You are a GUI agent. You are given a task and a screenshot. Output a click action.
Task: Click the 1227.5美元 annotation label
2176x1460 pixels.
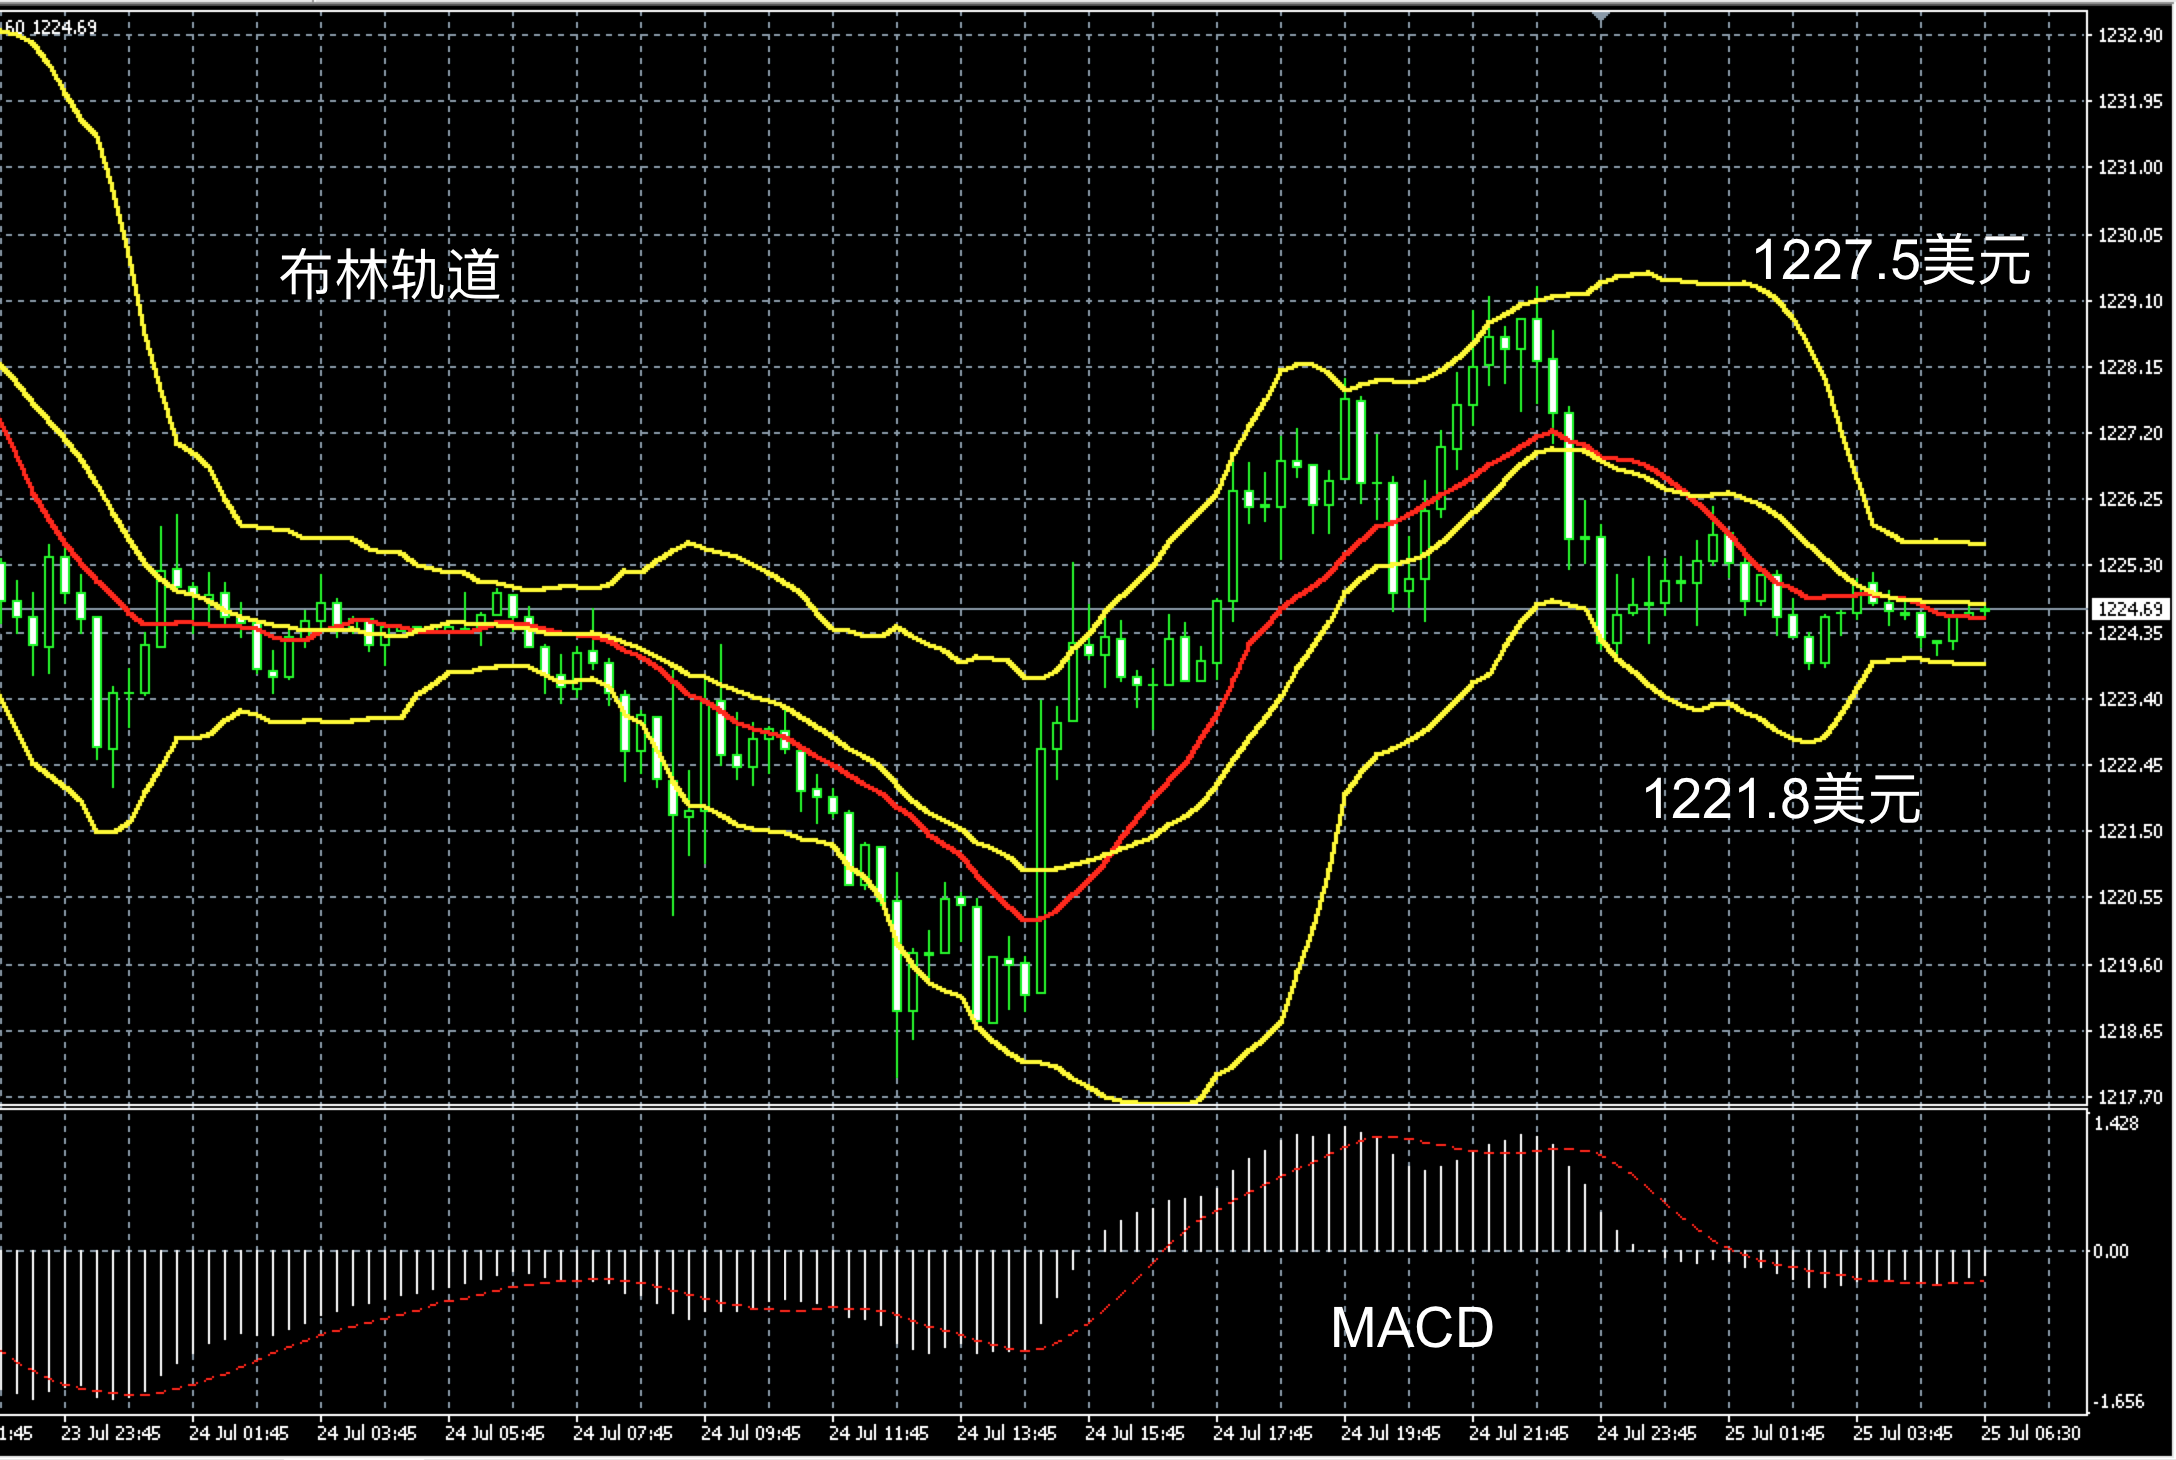tap(1892, 260)
